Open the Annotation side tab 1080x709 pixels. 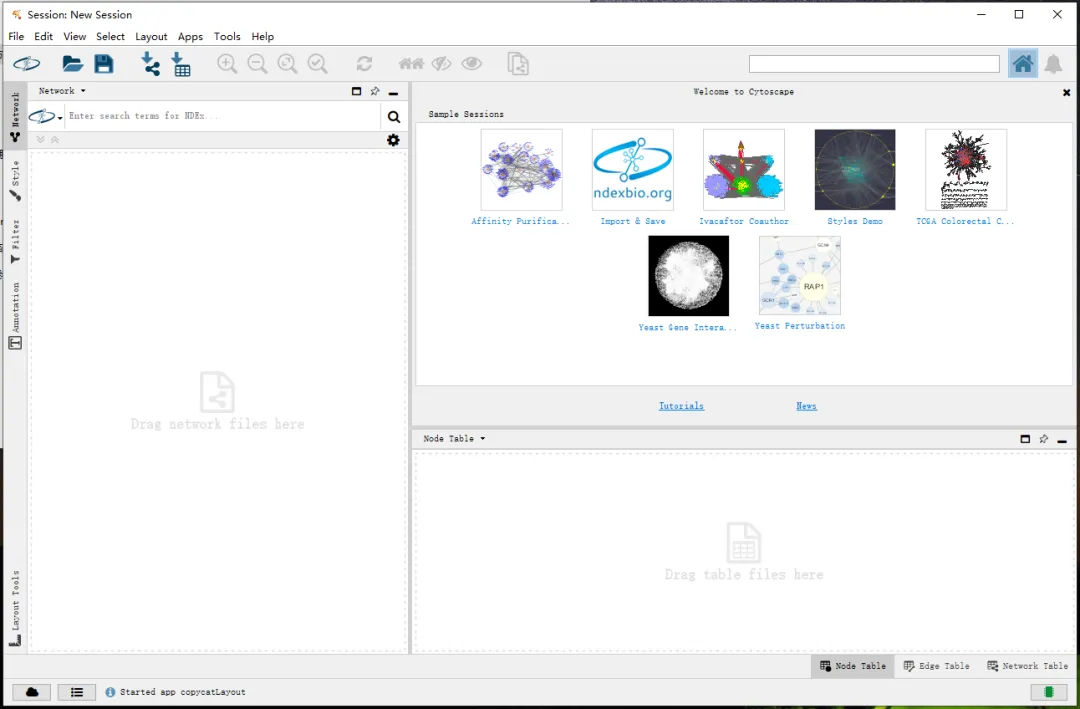point(15,316)
